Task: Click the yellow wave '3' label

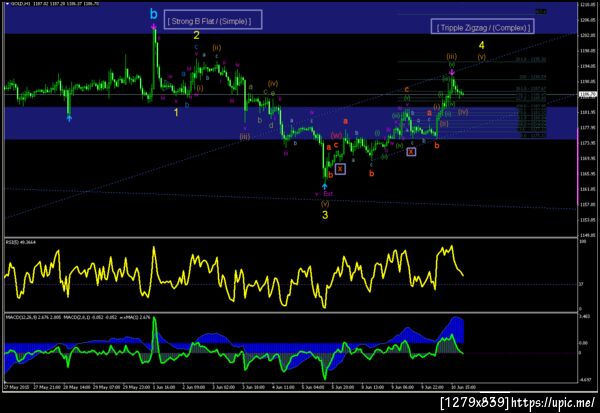Action: tap(325, 215)
